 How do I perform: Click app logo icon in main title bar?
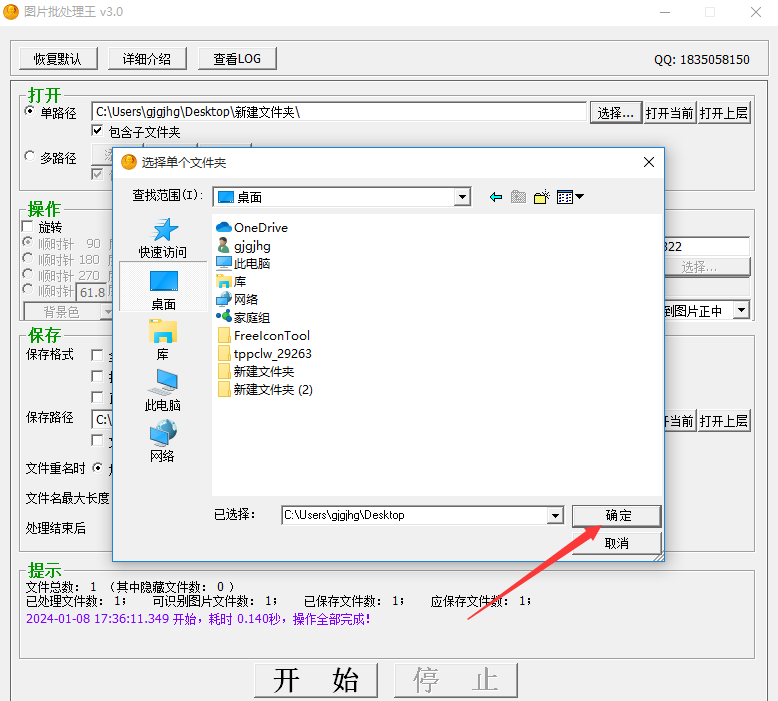11,11
